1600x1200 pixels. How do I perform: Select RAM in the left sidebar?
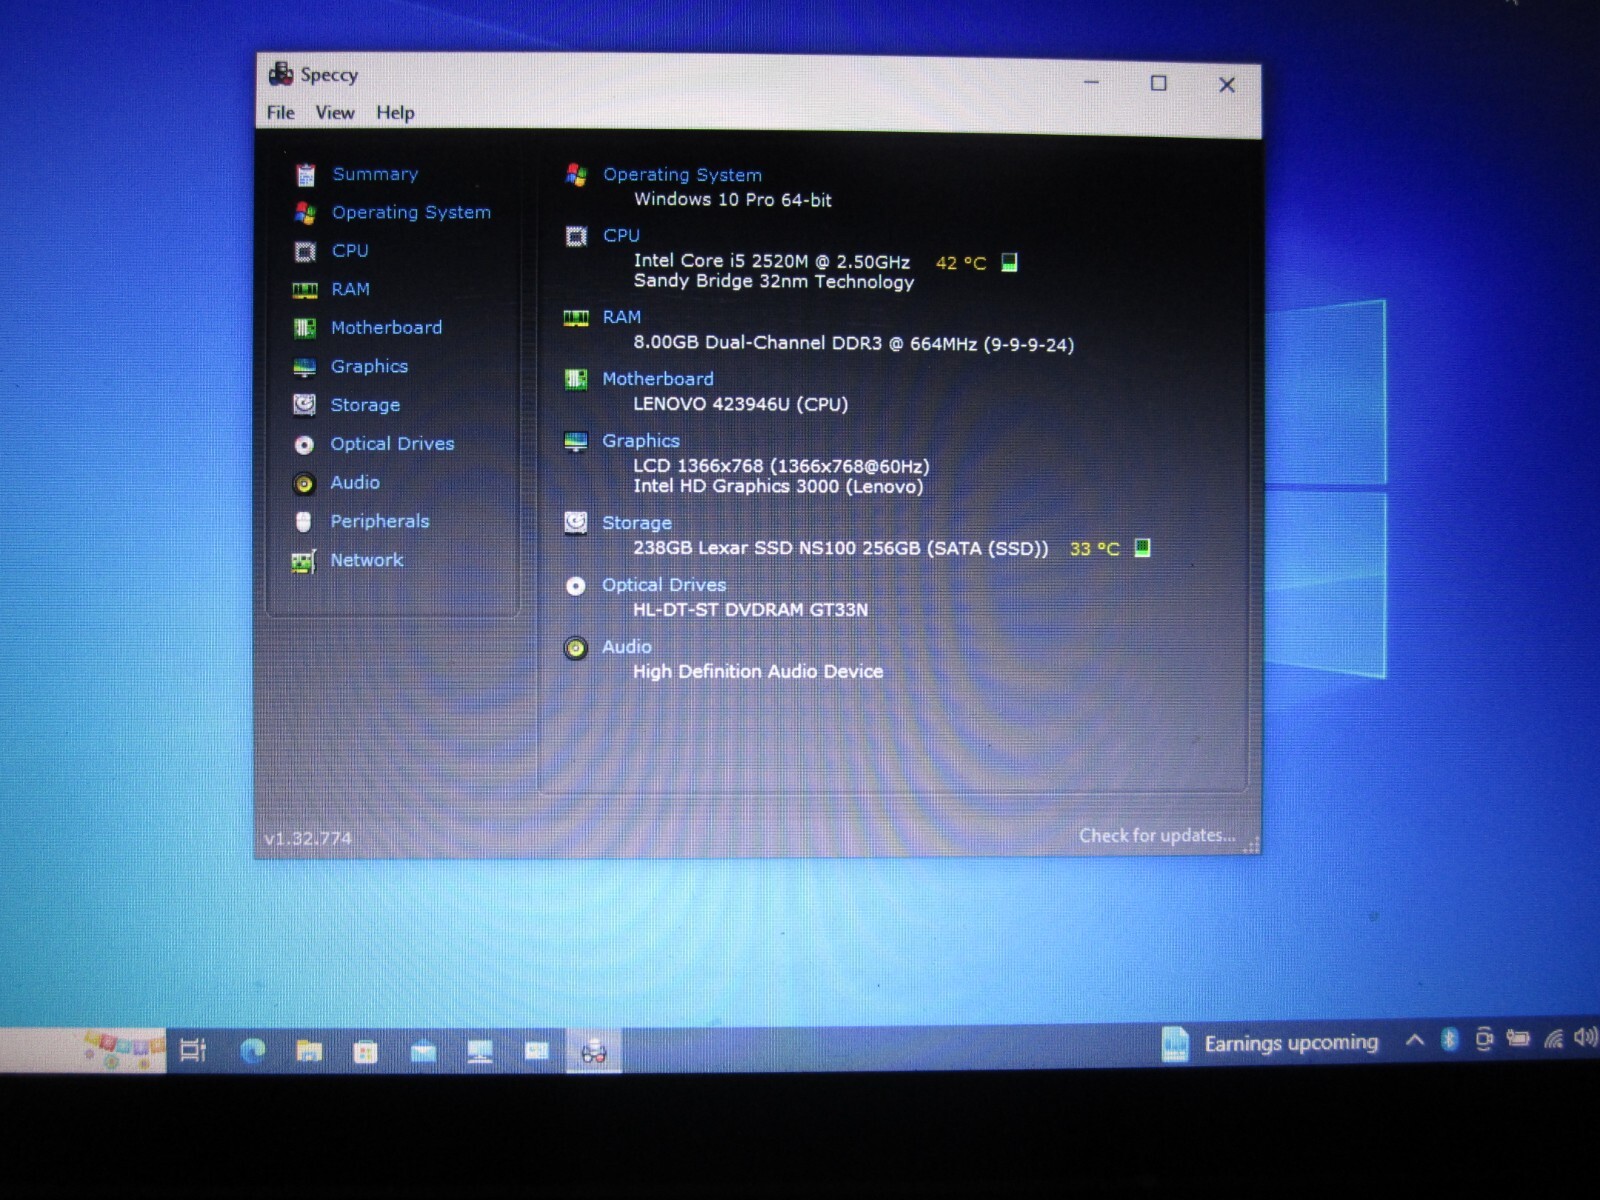pyautogui.click(x=350, y=289)
